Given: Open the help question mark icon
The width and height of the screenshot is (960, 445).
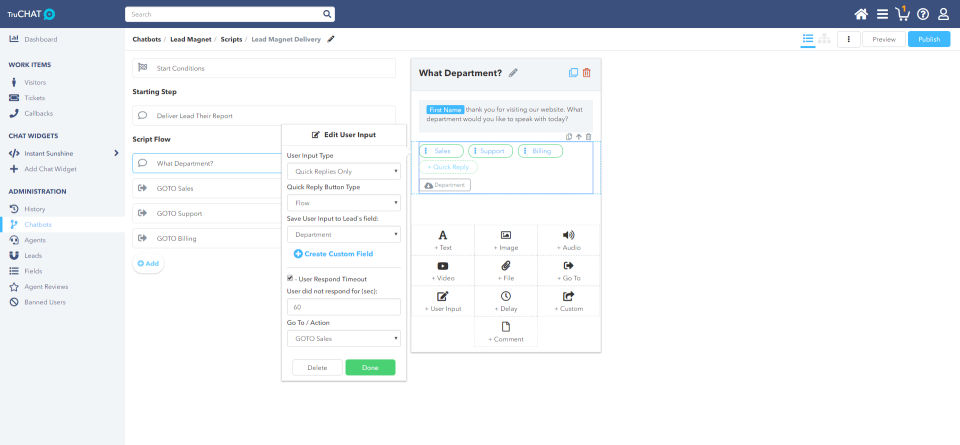Looking at the screenshot, I should [x=923, y=14].
